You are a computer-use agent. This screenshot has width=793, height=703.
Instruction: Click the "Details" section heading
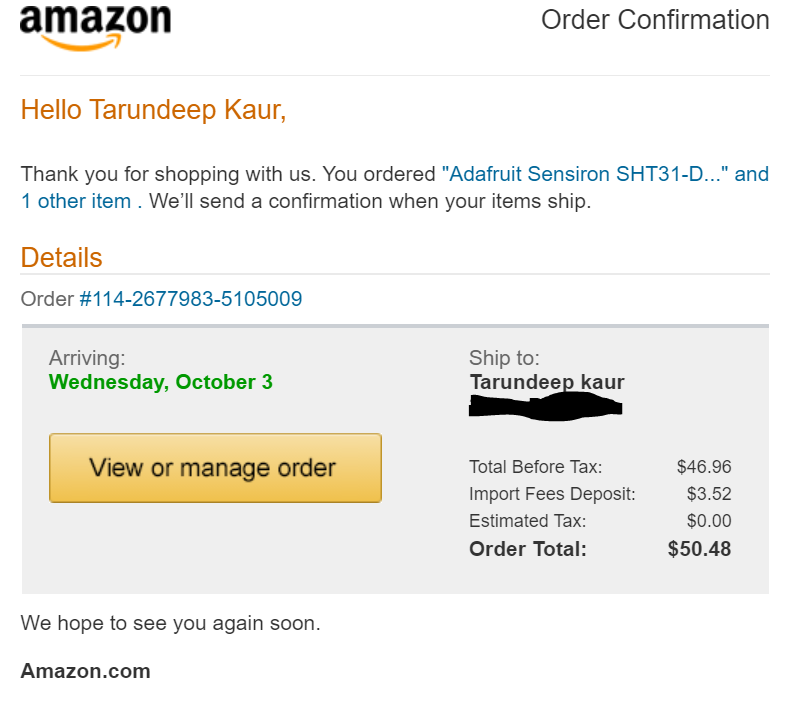point(61,257)
